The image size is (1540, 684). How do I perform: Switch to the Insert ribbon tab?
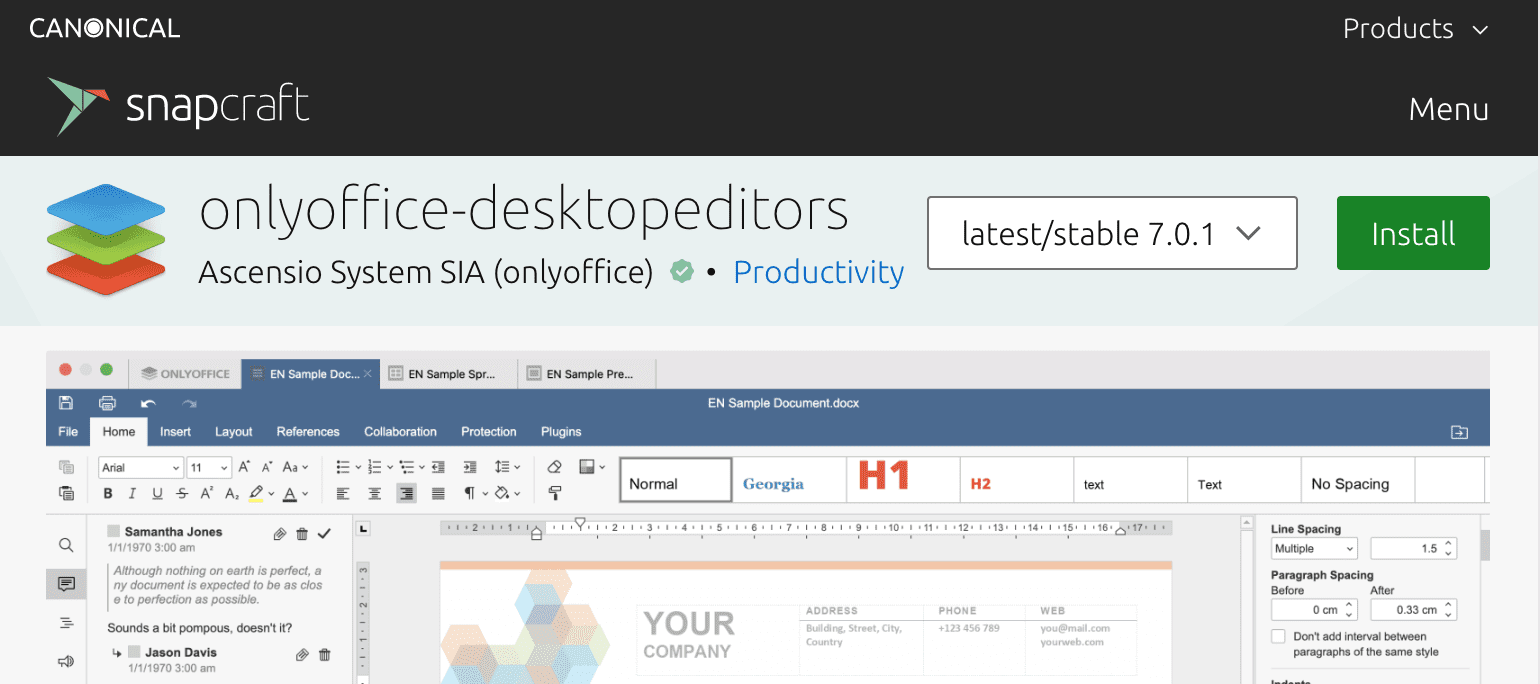[175, 432]
